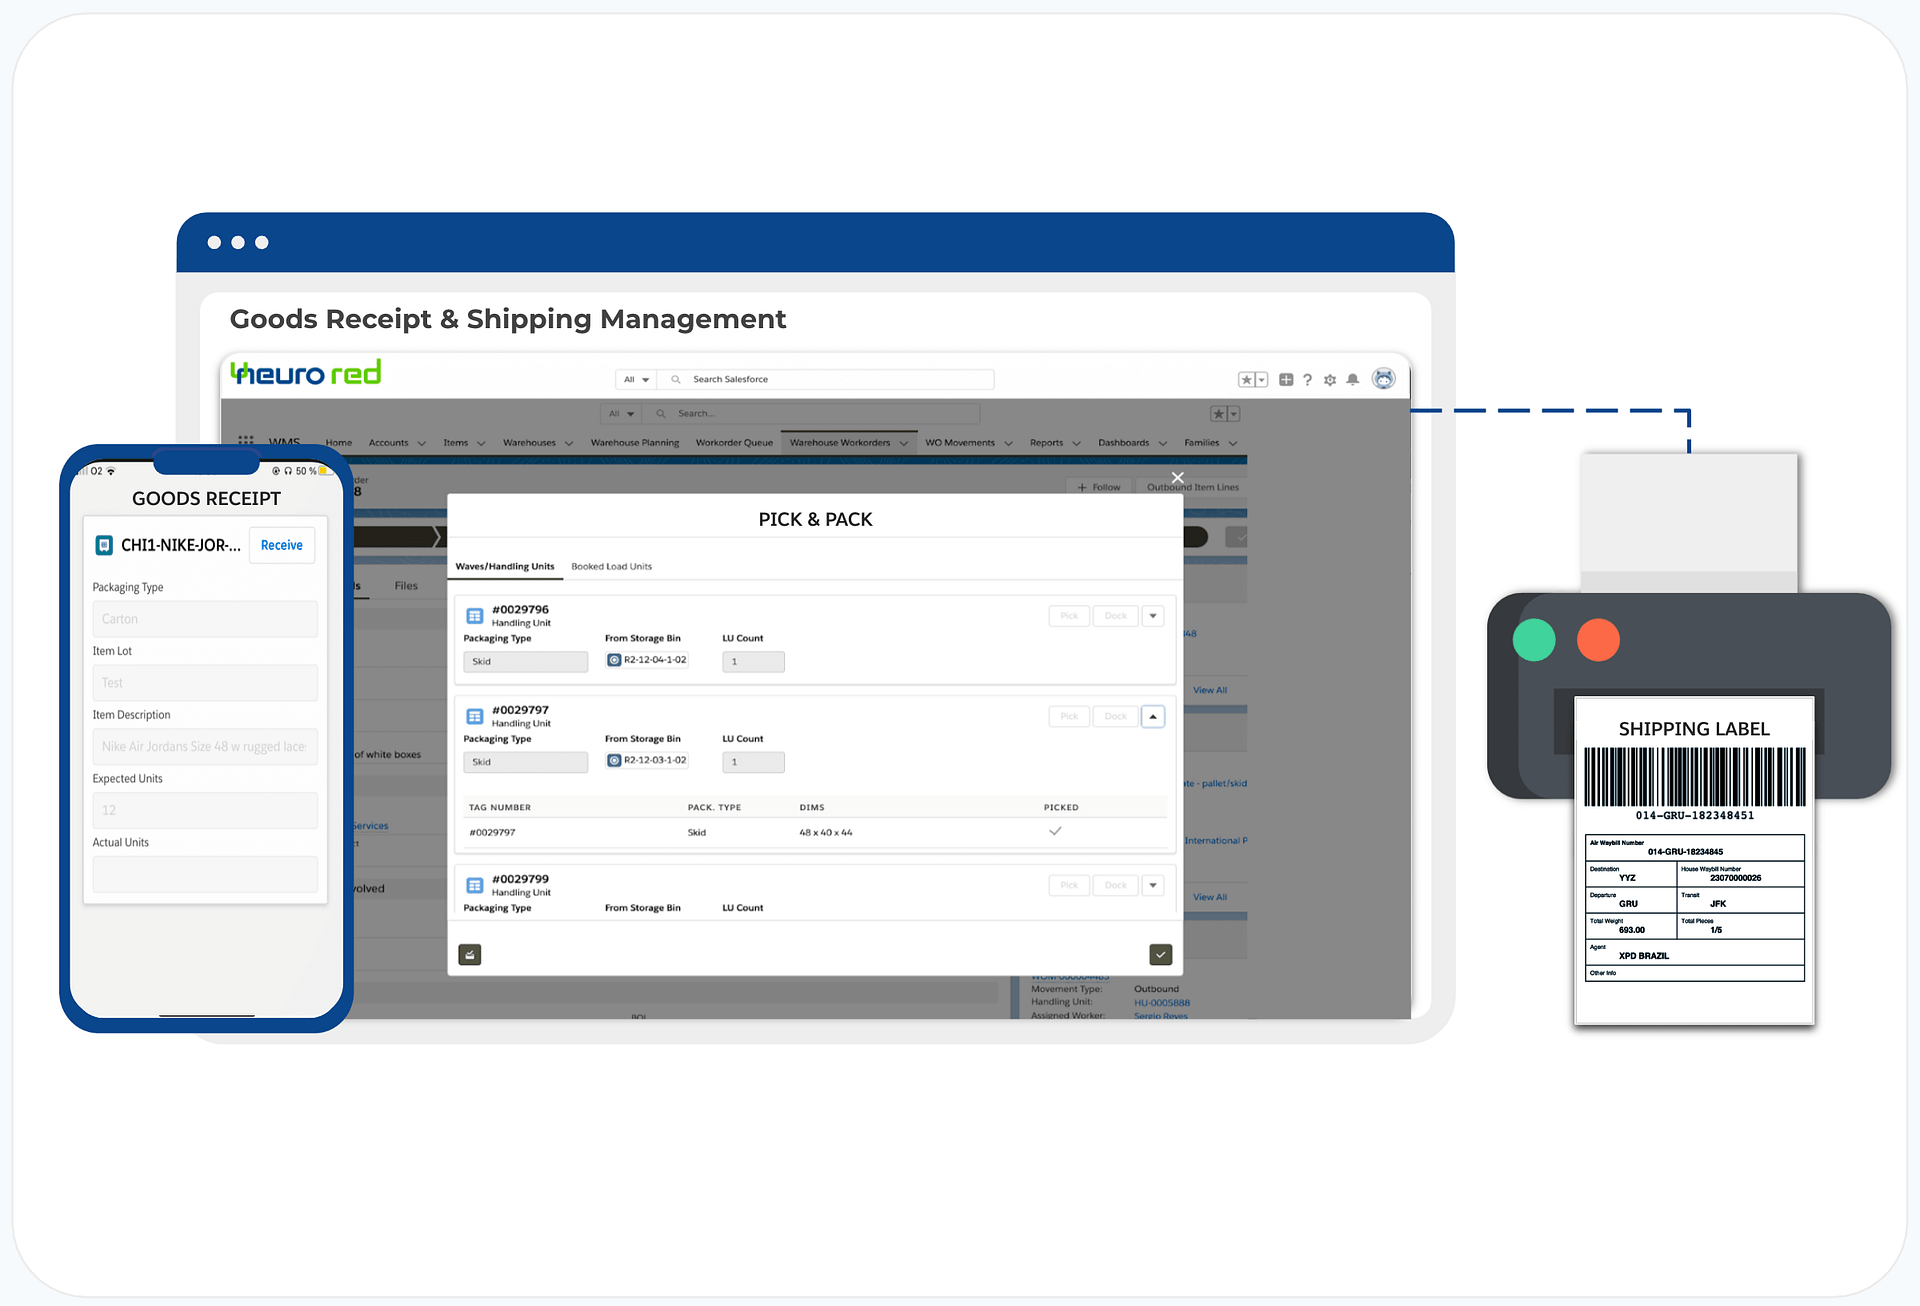Open the All scope dropdown in search bar
The image size is (1920, 1306).
coord(634,379)
